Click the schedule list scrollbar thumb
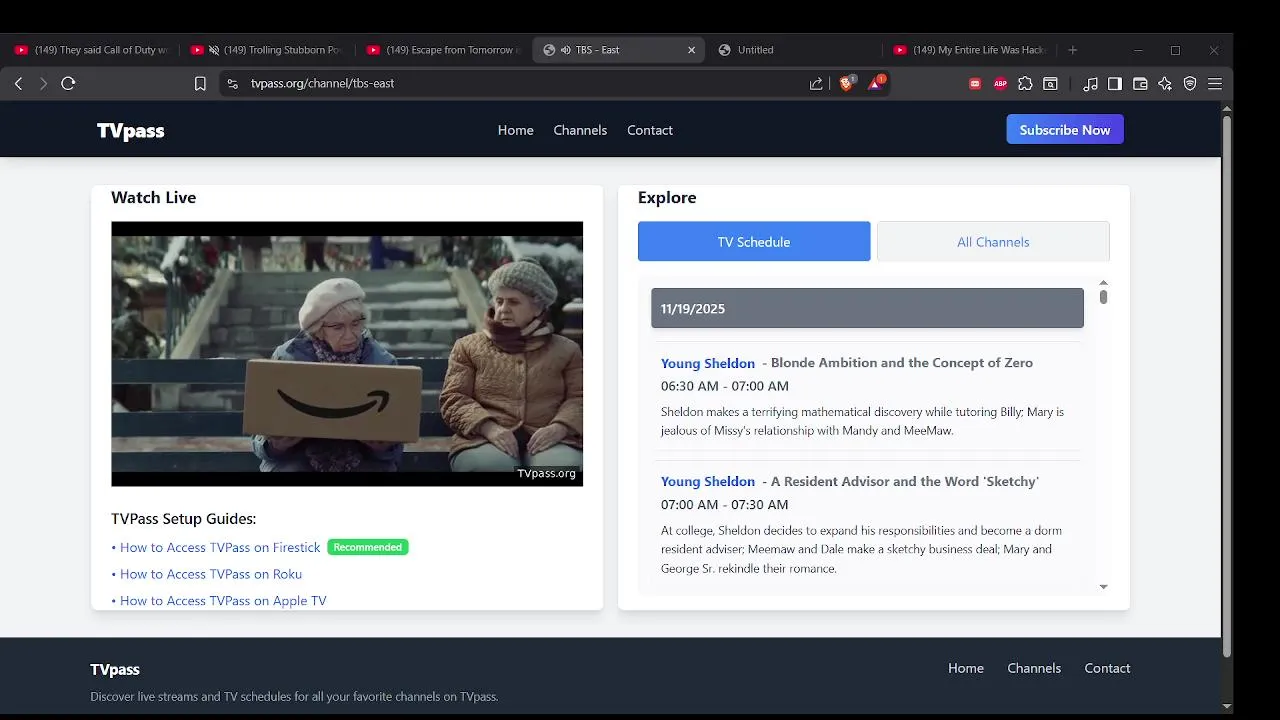 [x=1104, y=297]
